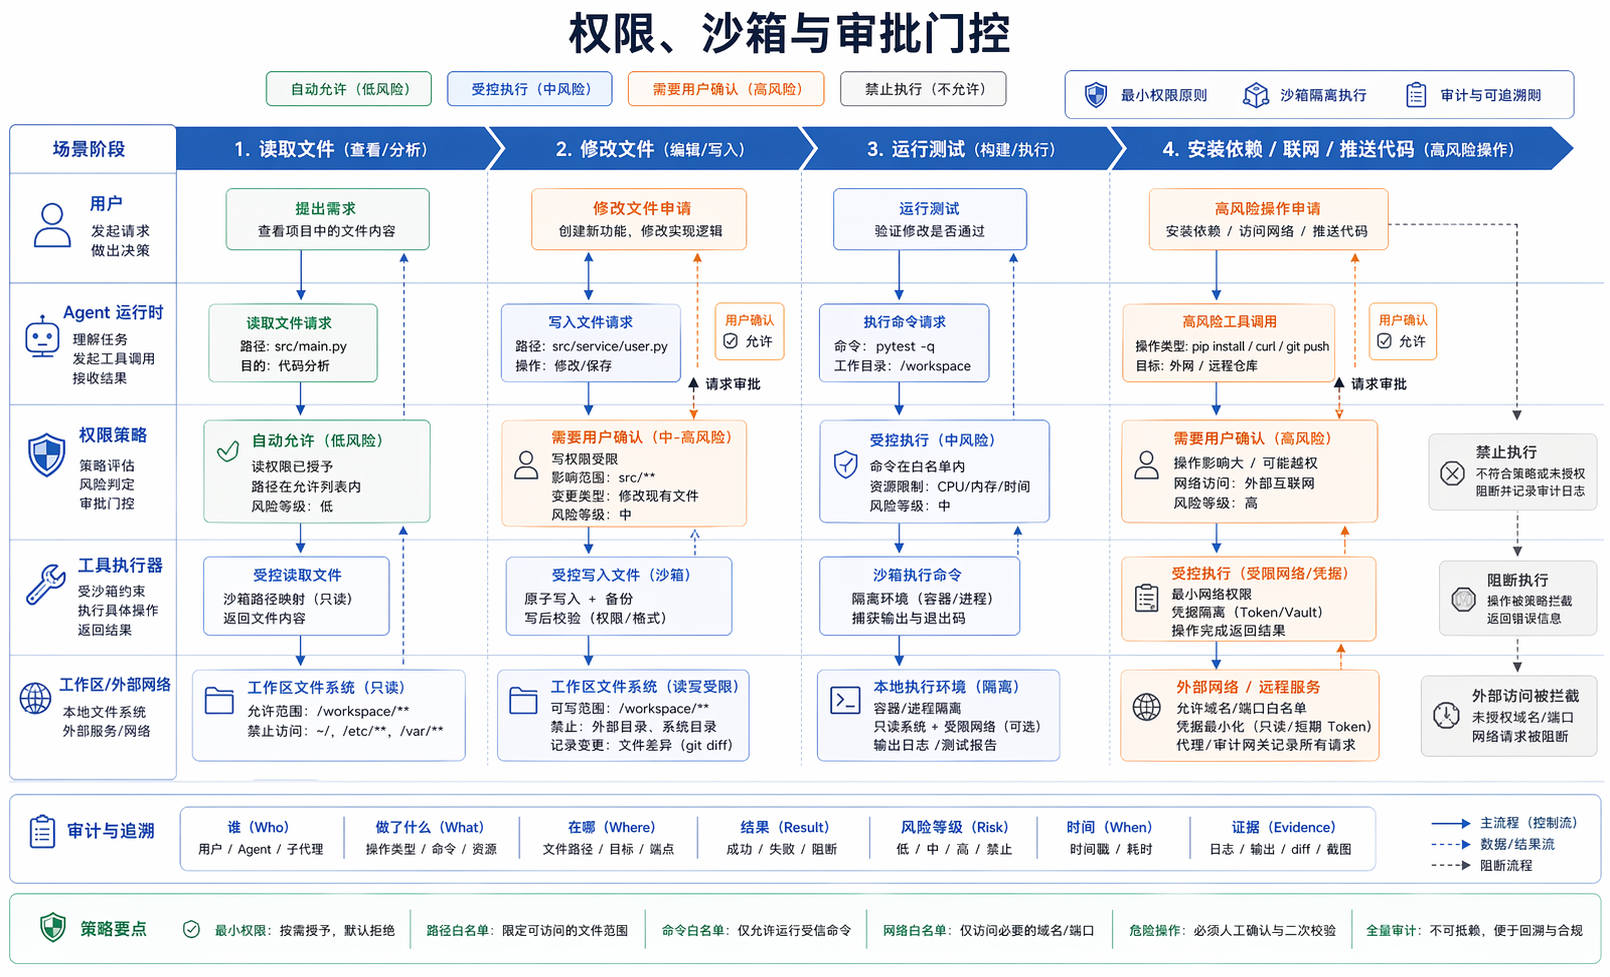Click the 禁止执行（不允许）legend button
Viewport: 1610px width, 977px height.
[x=923, y=89]
